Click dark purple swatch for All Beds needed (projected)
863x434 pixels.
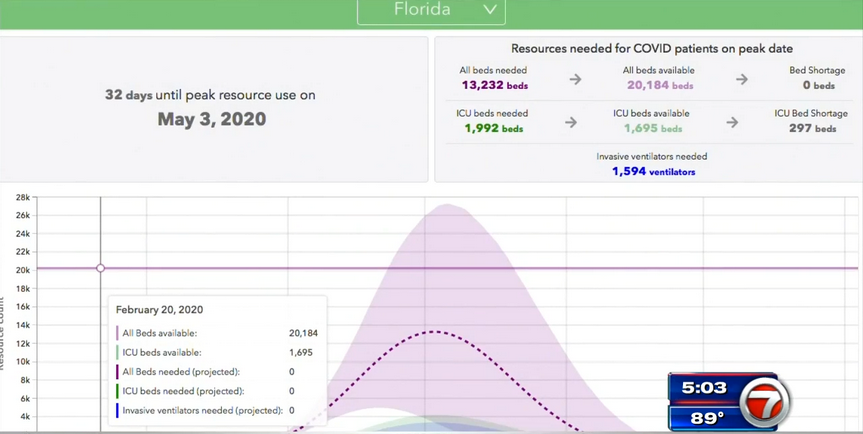tap(118, 372)
